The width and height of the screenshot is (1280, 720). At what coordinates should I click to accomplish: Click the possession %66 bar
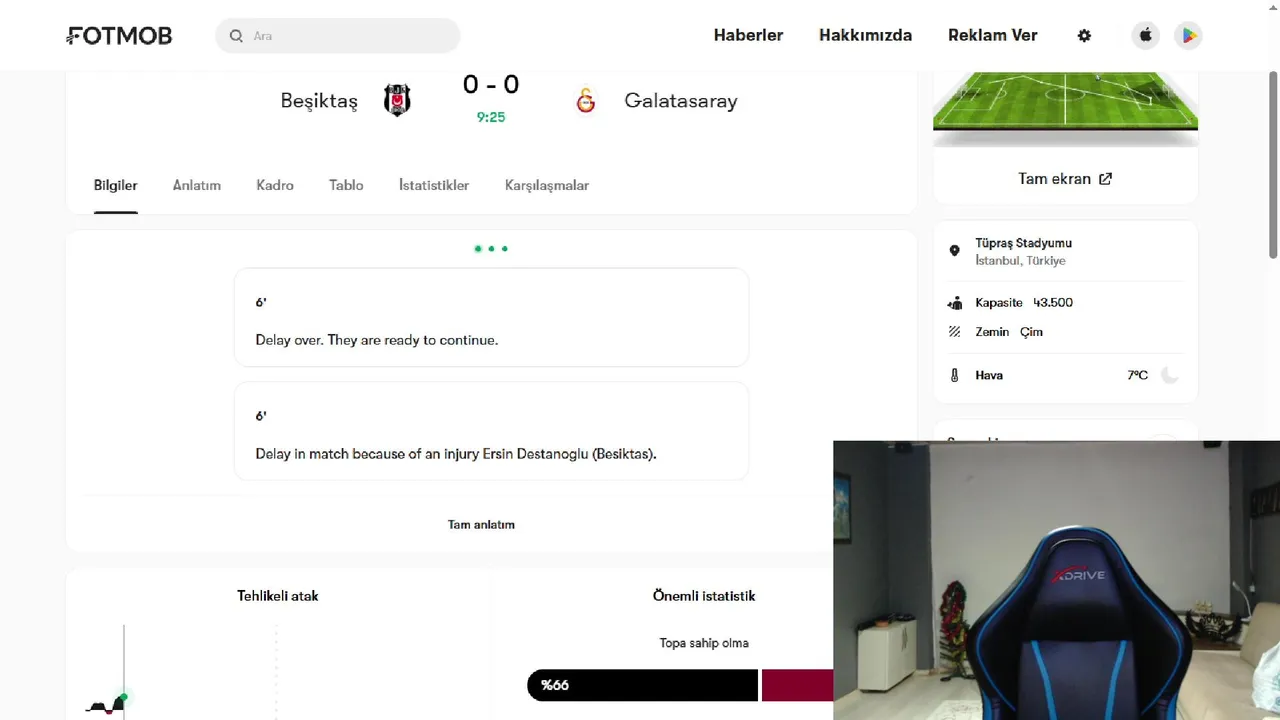pyautogui.click(x=642, y=685)
